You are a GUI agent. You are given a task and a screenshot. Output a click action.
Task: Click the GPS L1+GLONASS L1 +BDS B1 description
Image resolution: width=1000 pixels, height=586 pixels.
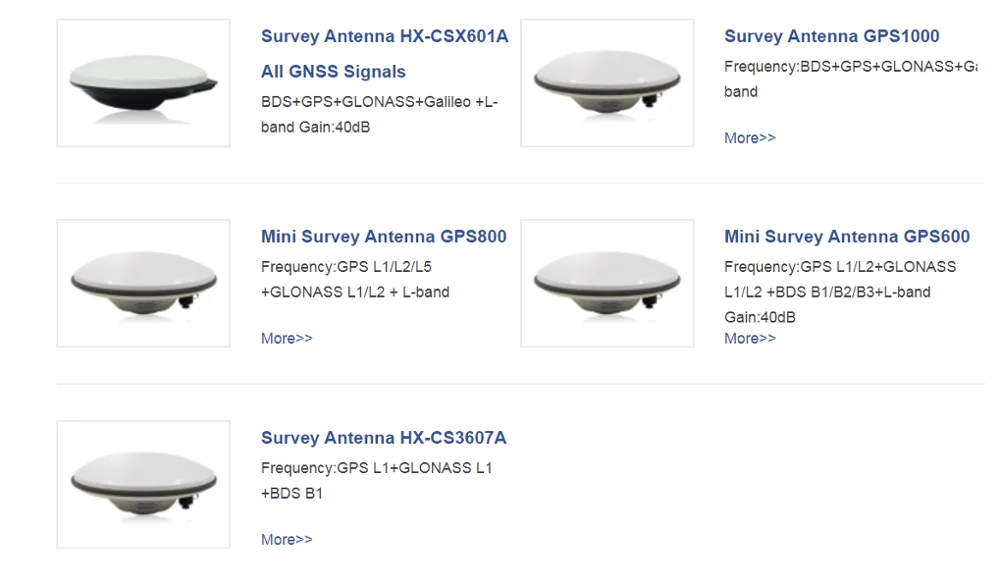point(376,481)
